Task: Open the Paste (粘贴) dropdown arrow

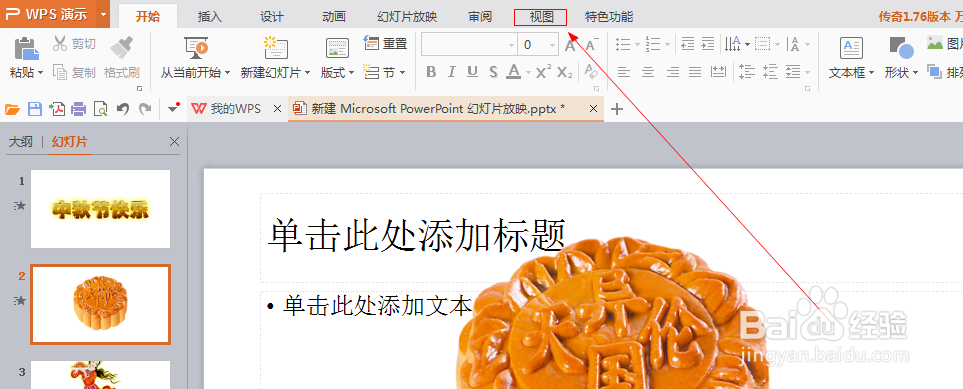Action: 41,73
